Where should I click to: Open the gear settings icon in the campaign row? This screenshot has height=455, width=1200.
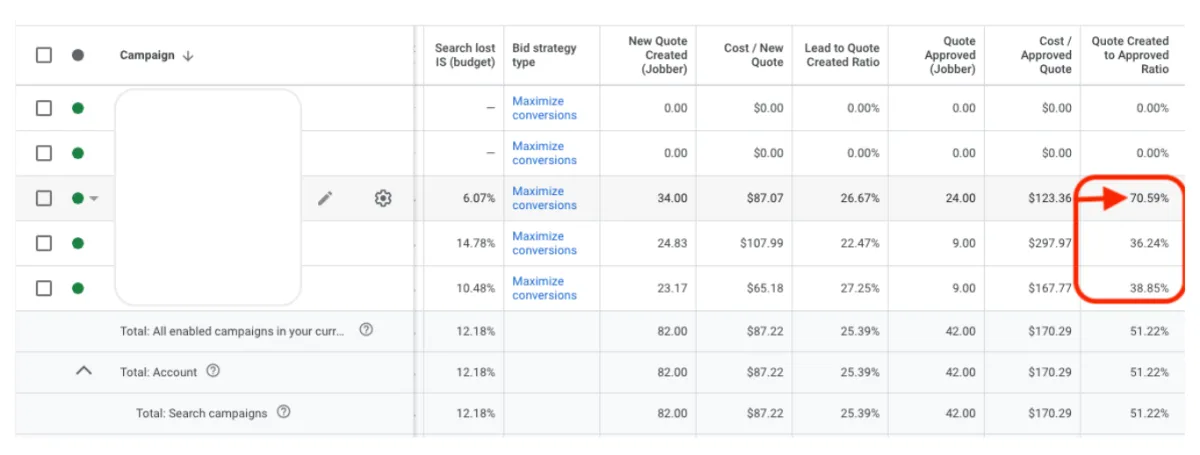click(382, 199)
